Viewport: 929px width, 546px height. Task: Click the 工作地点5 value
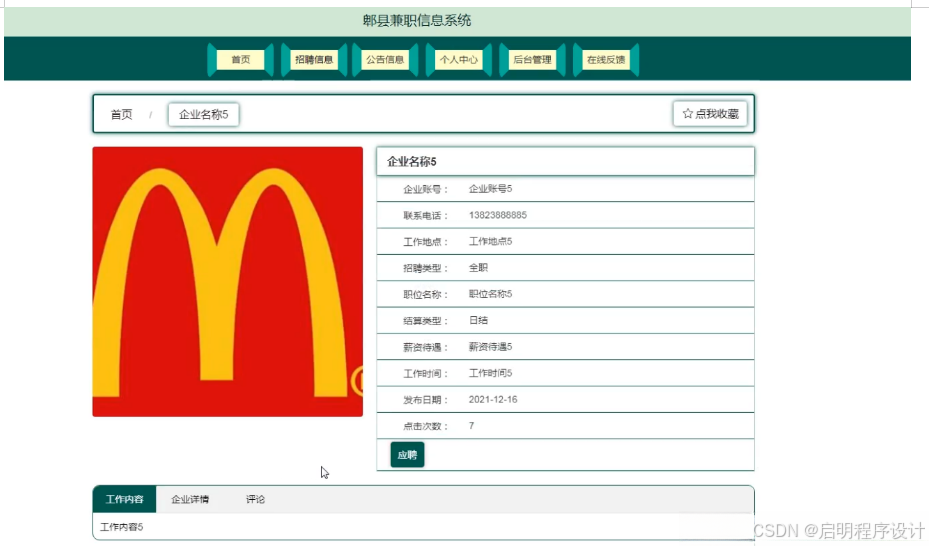coord(491,242)
